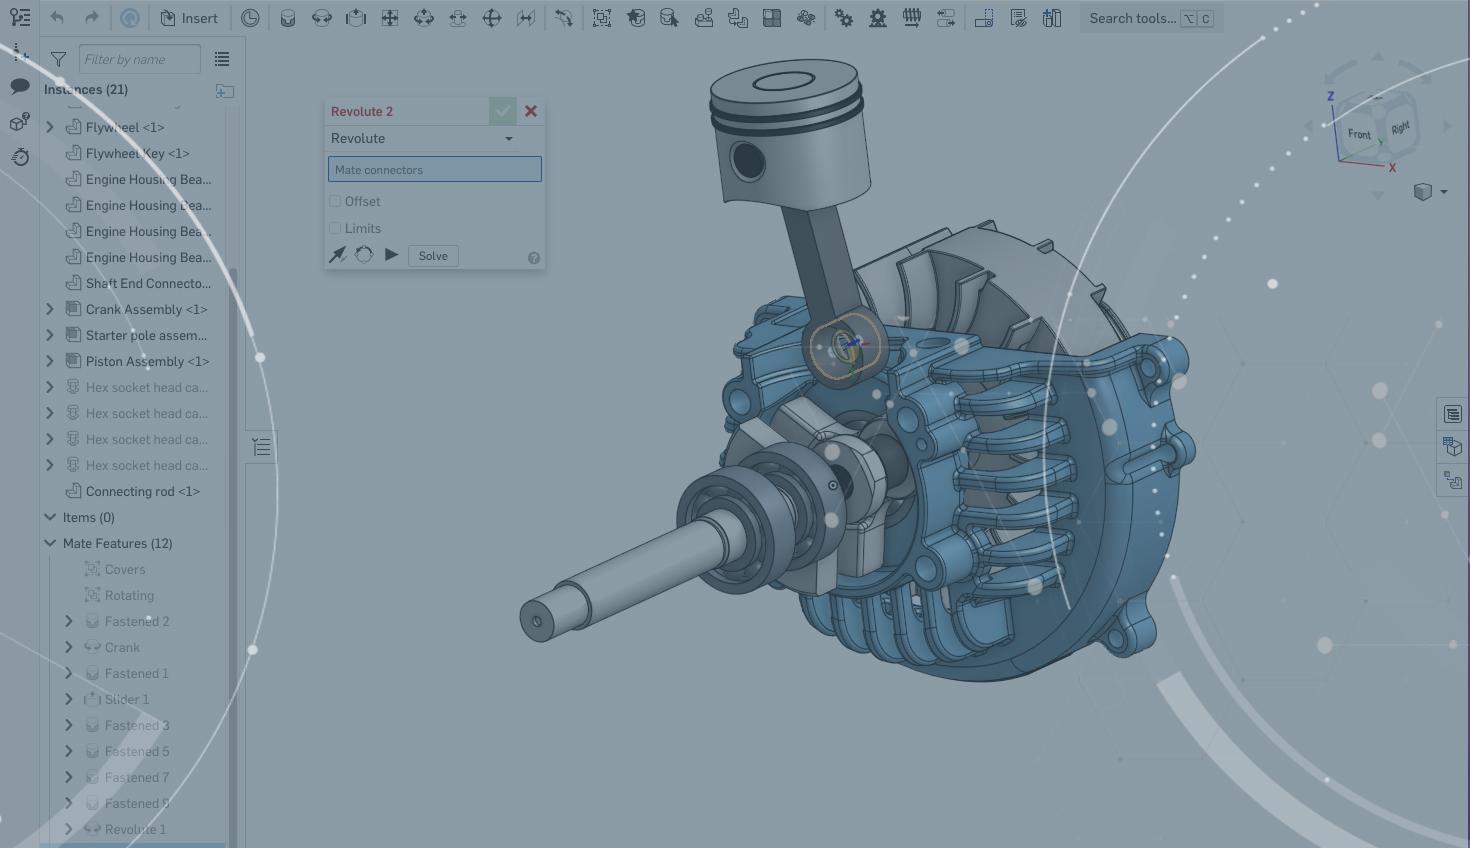The height and width of the screenshot is (848, 1470).
Task: Click the Solve button
Action: click(433, 256)
